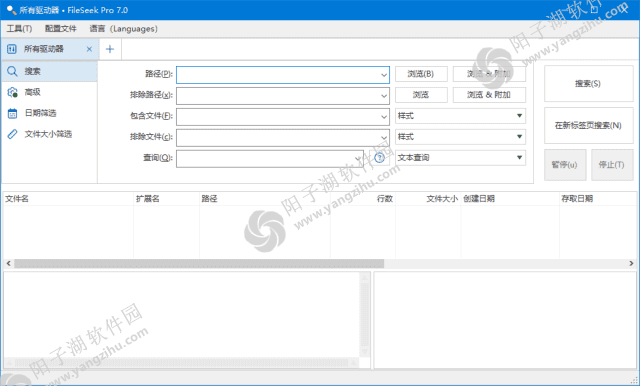Screen dimensions: 640x386
Task: Click the preview pane vertical scrollbar
Action: tap(364, 315)
